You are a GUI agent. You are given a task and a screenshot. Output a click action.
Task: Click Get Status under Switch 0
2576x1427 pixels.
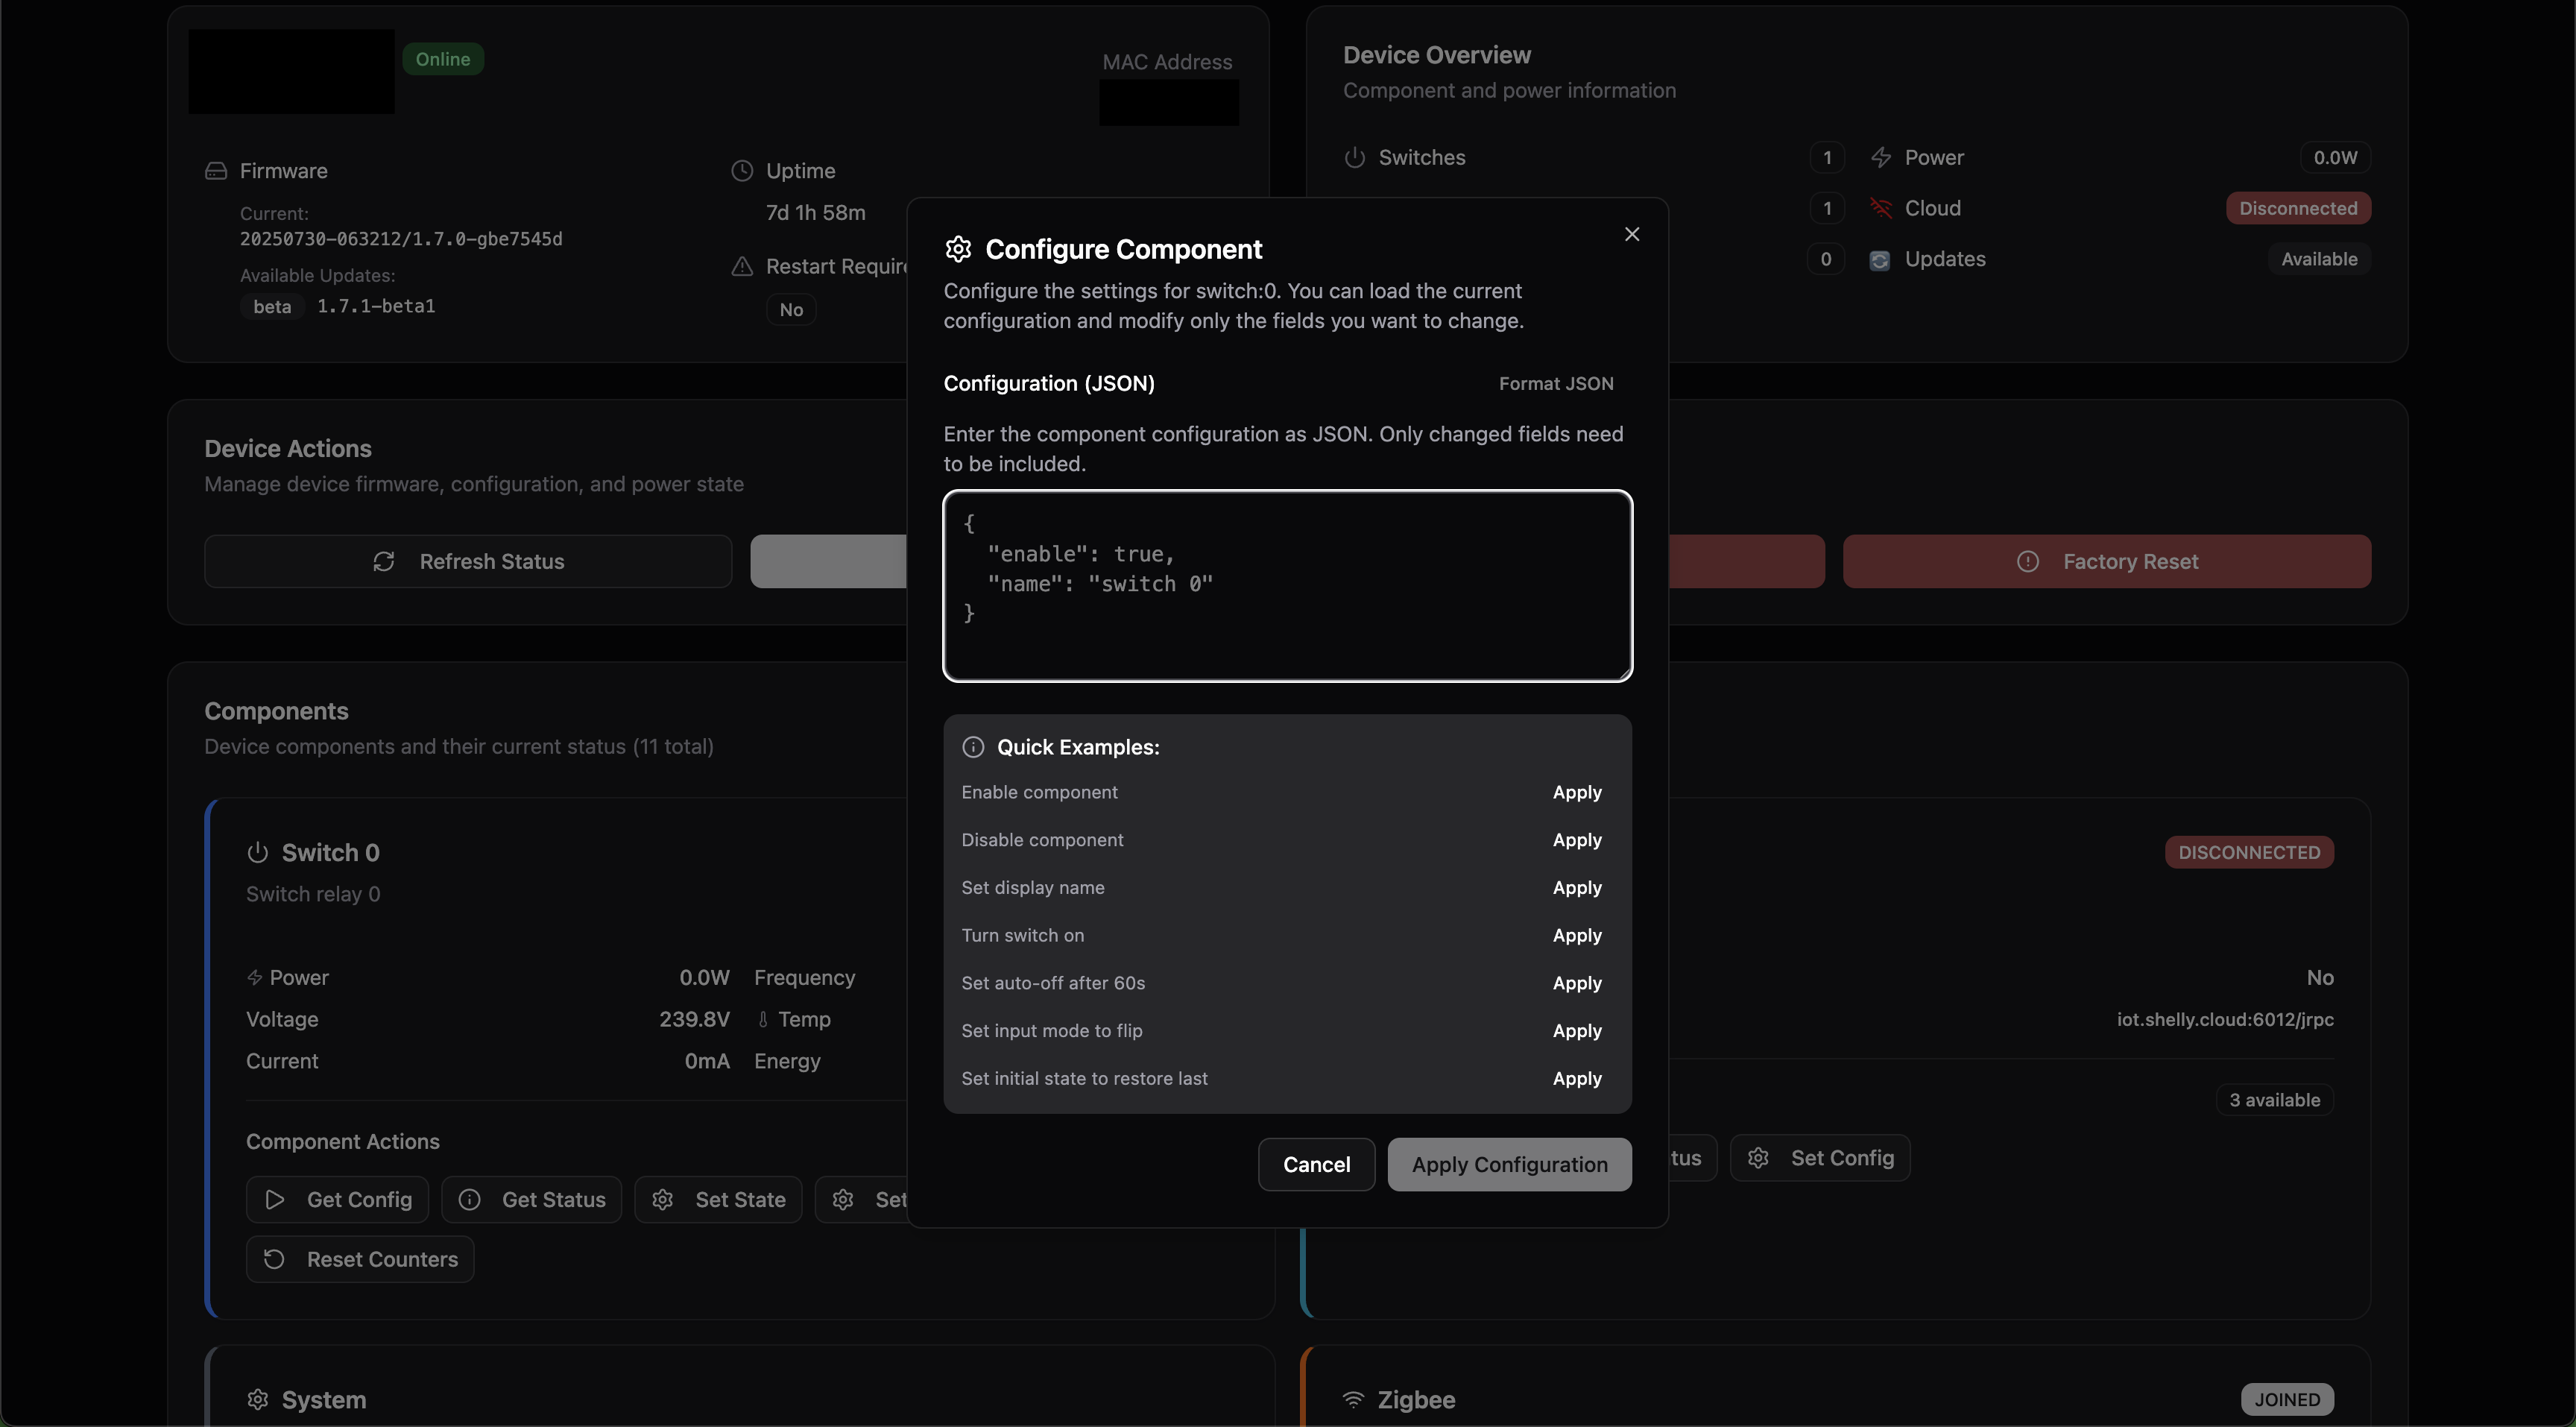tap(531, 1200)
